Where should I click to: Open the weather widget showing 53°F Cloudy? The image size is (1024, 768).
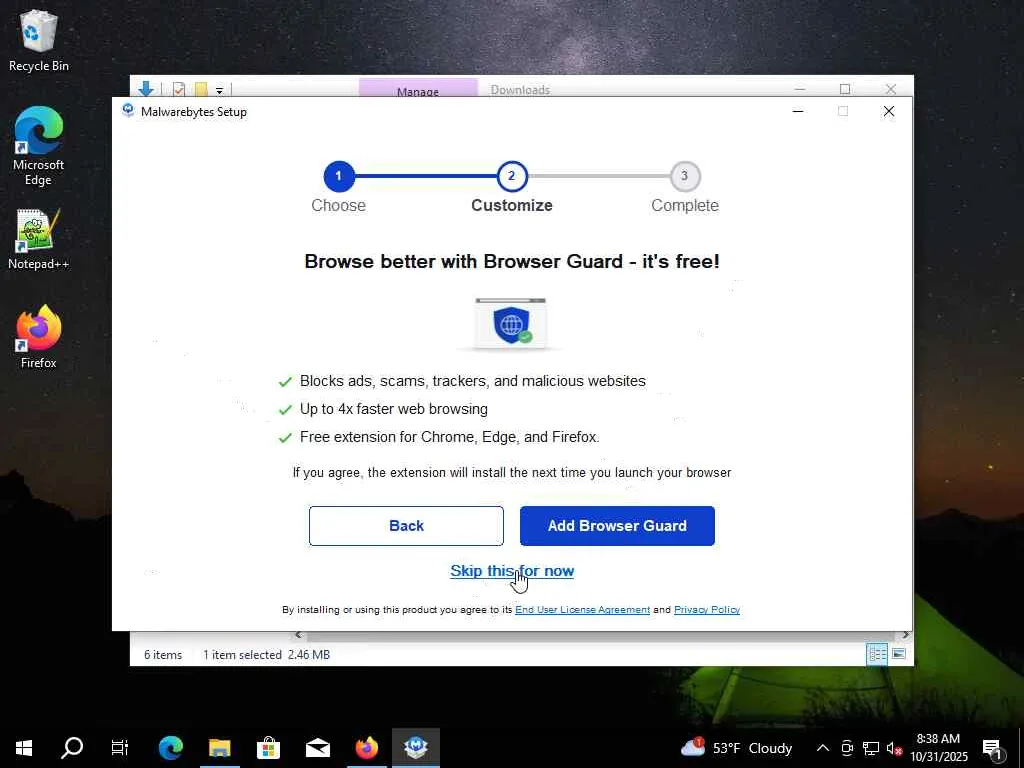[x=736, y=748]
